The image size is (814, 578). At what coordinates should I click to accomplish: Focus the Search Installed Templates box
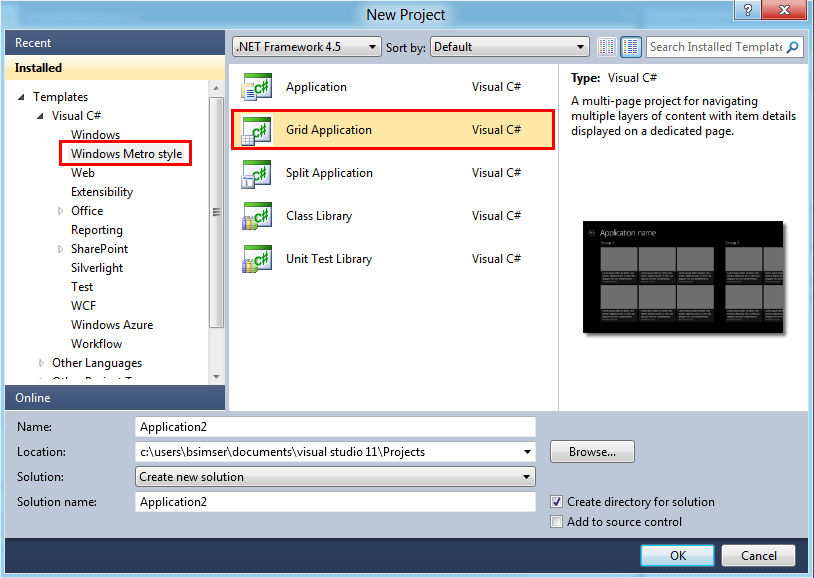coord(716,47)
